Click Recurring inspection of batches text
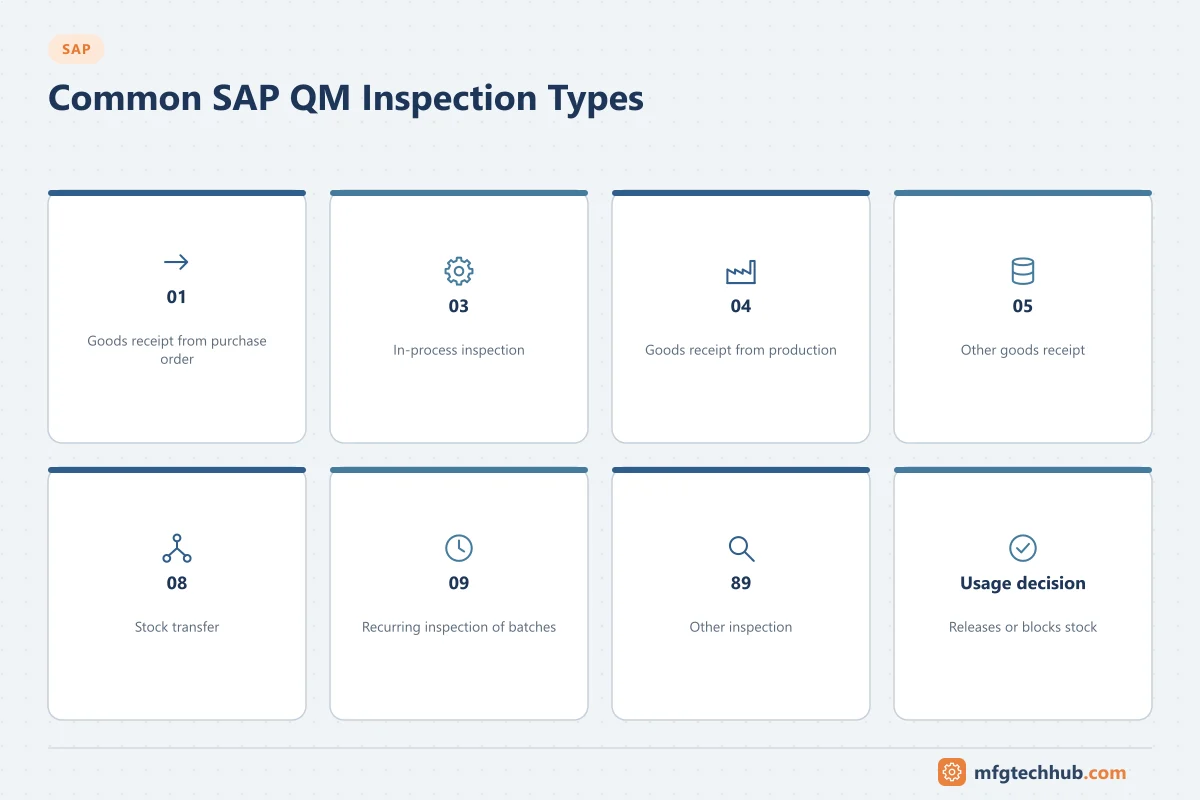1200x800 pixels. pos(459,627)
